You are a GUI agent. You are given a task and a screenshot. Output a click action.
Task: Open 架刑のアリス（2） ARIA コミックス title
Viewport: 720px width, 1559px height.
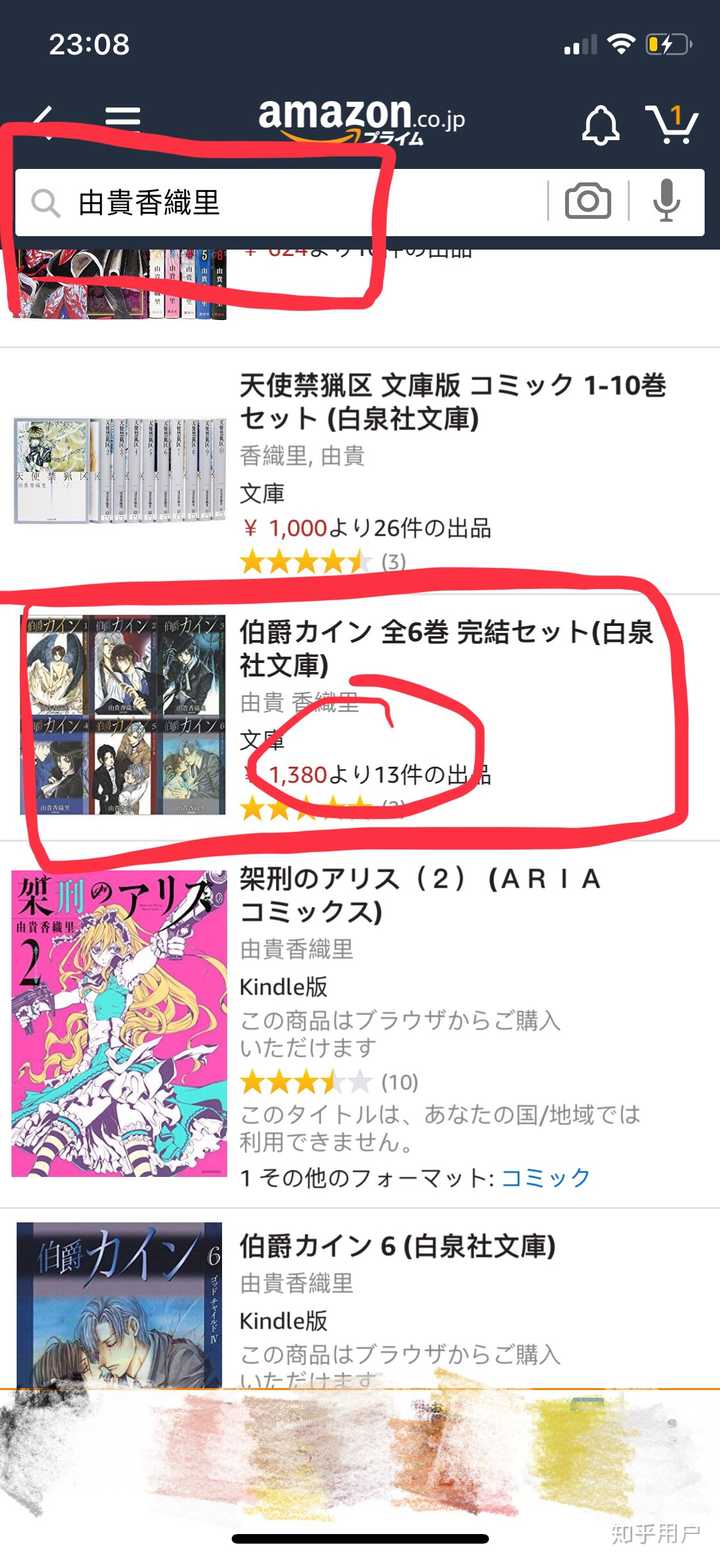tap(421, 895)
